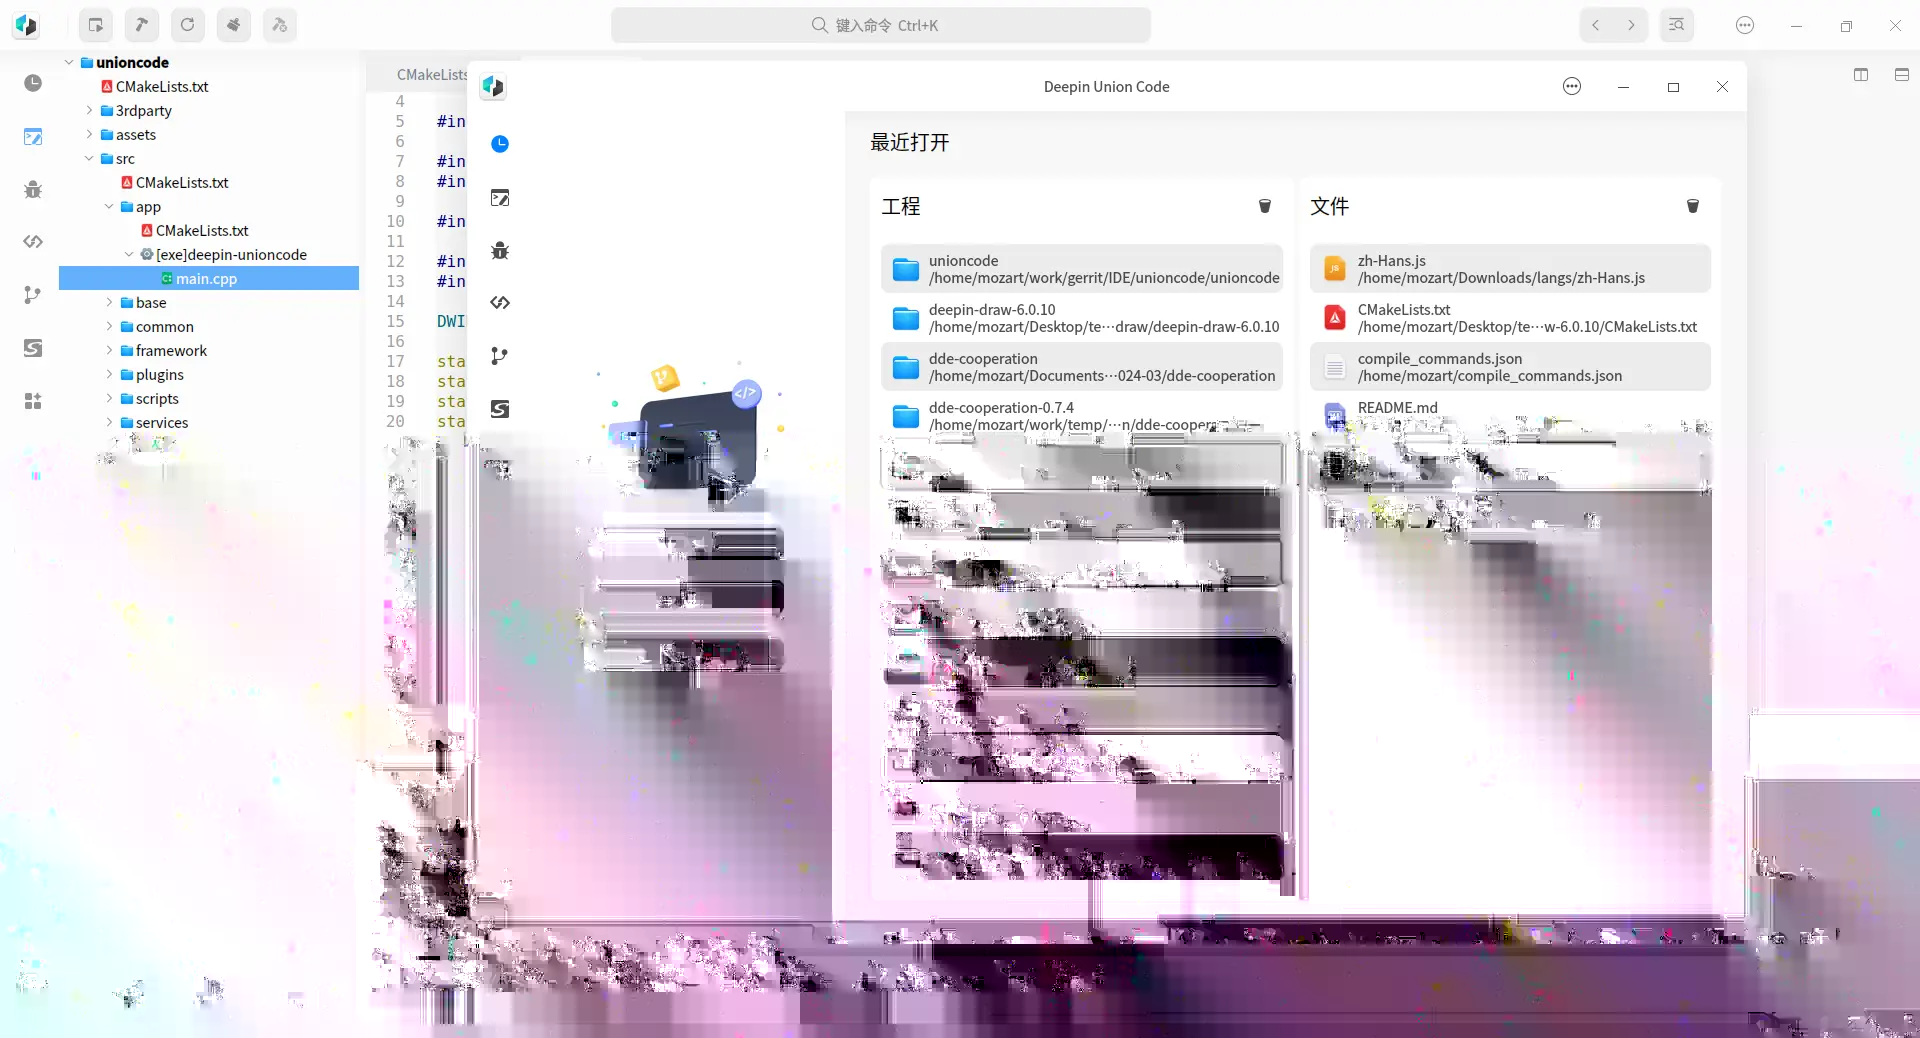Collapse the app folder
The width and height of the screenshot is (1920, 1038).
tap(109, 206)
